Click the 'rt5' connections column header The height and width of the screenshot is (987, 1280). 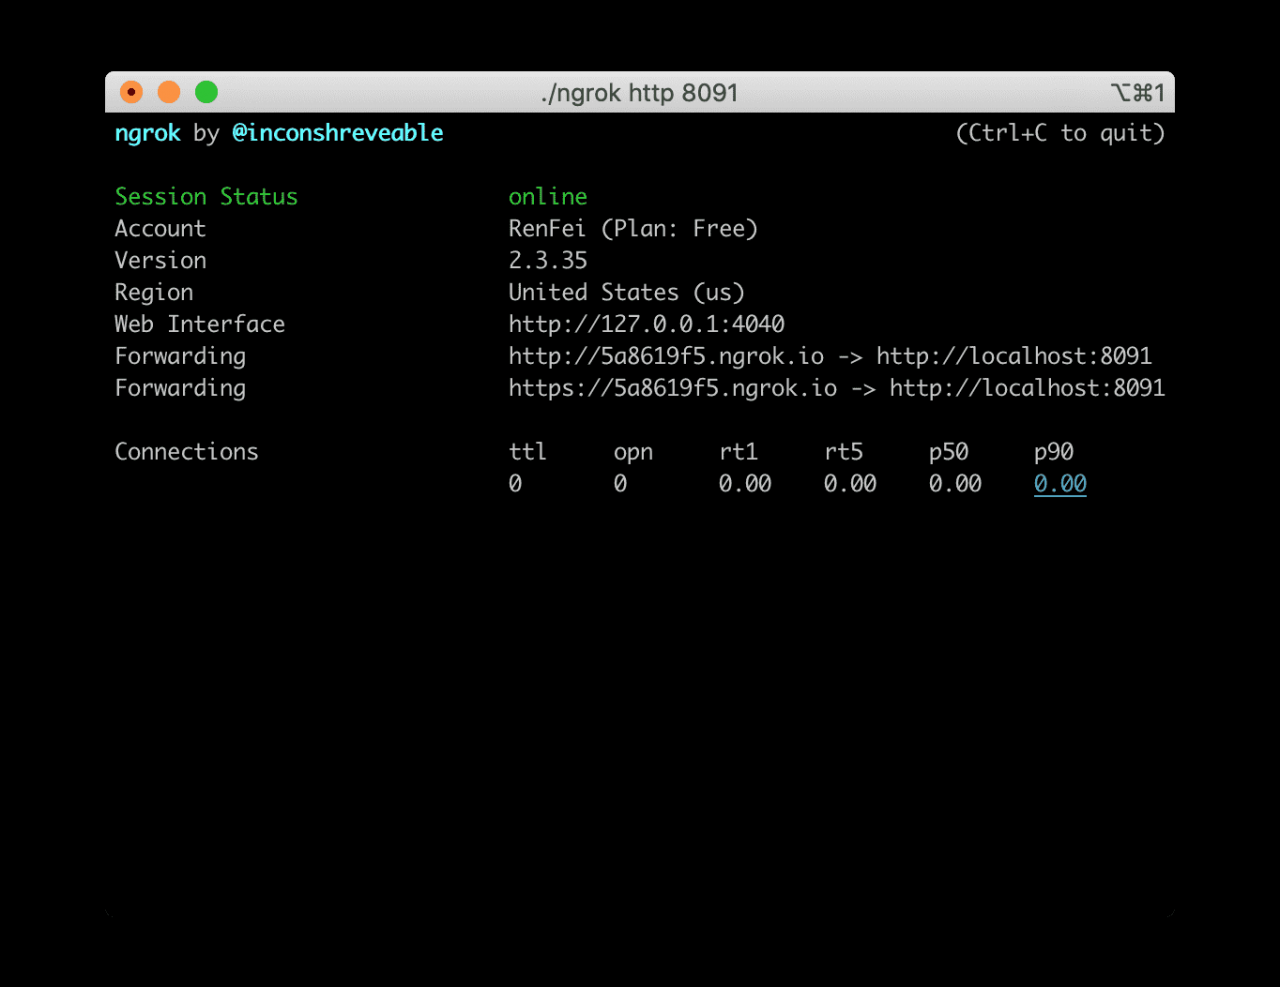(843, 452)
